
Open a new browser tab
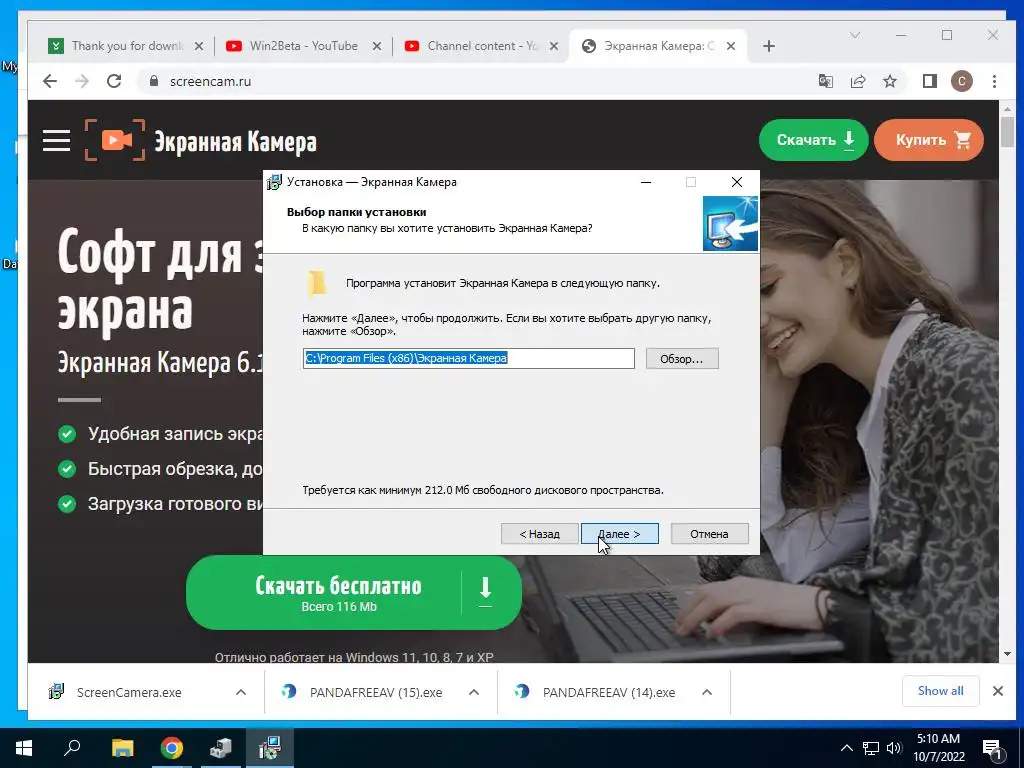coord(769,46)
